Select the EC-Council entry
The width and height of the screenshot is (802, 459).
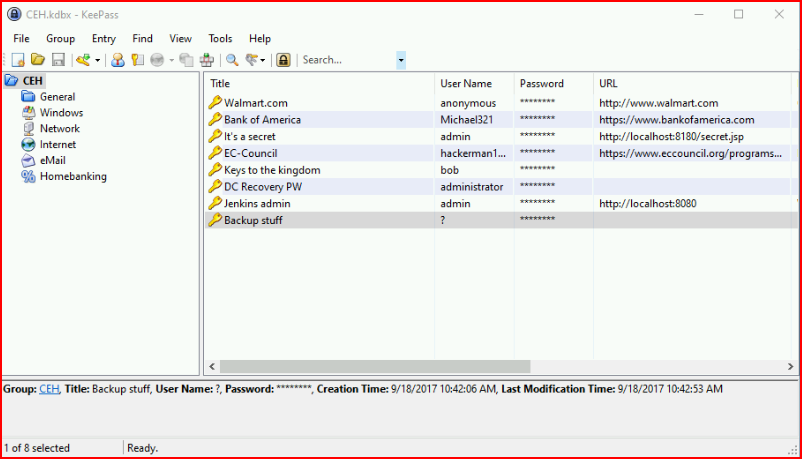coord(251,154)
